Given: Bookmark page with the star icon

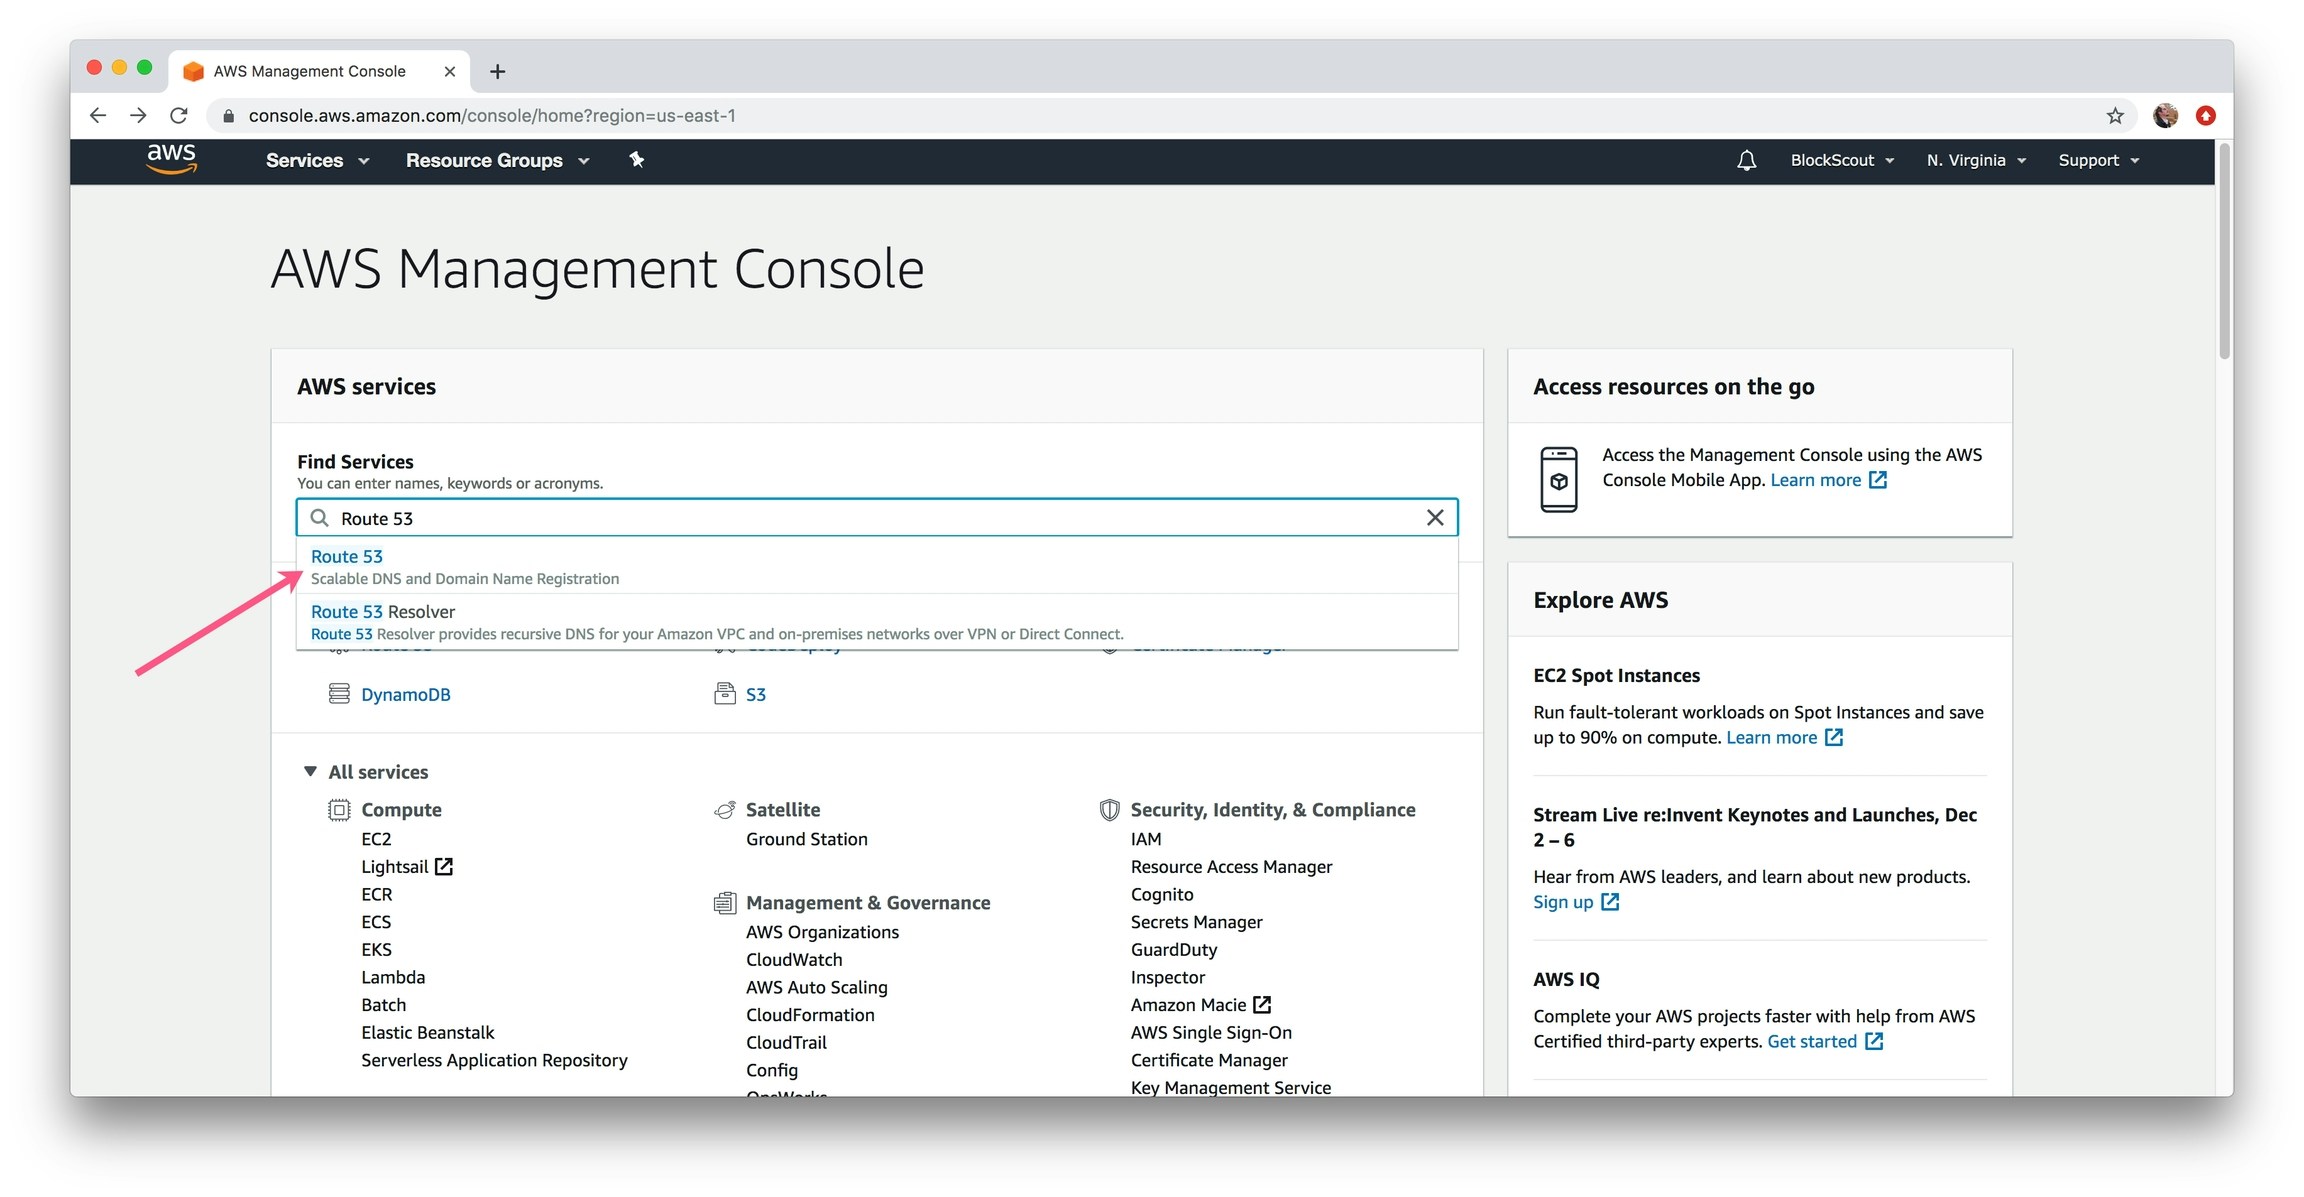Looking at the screenshot, I should click(2114, 116).
